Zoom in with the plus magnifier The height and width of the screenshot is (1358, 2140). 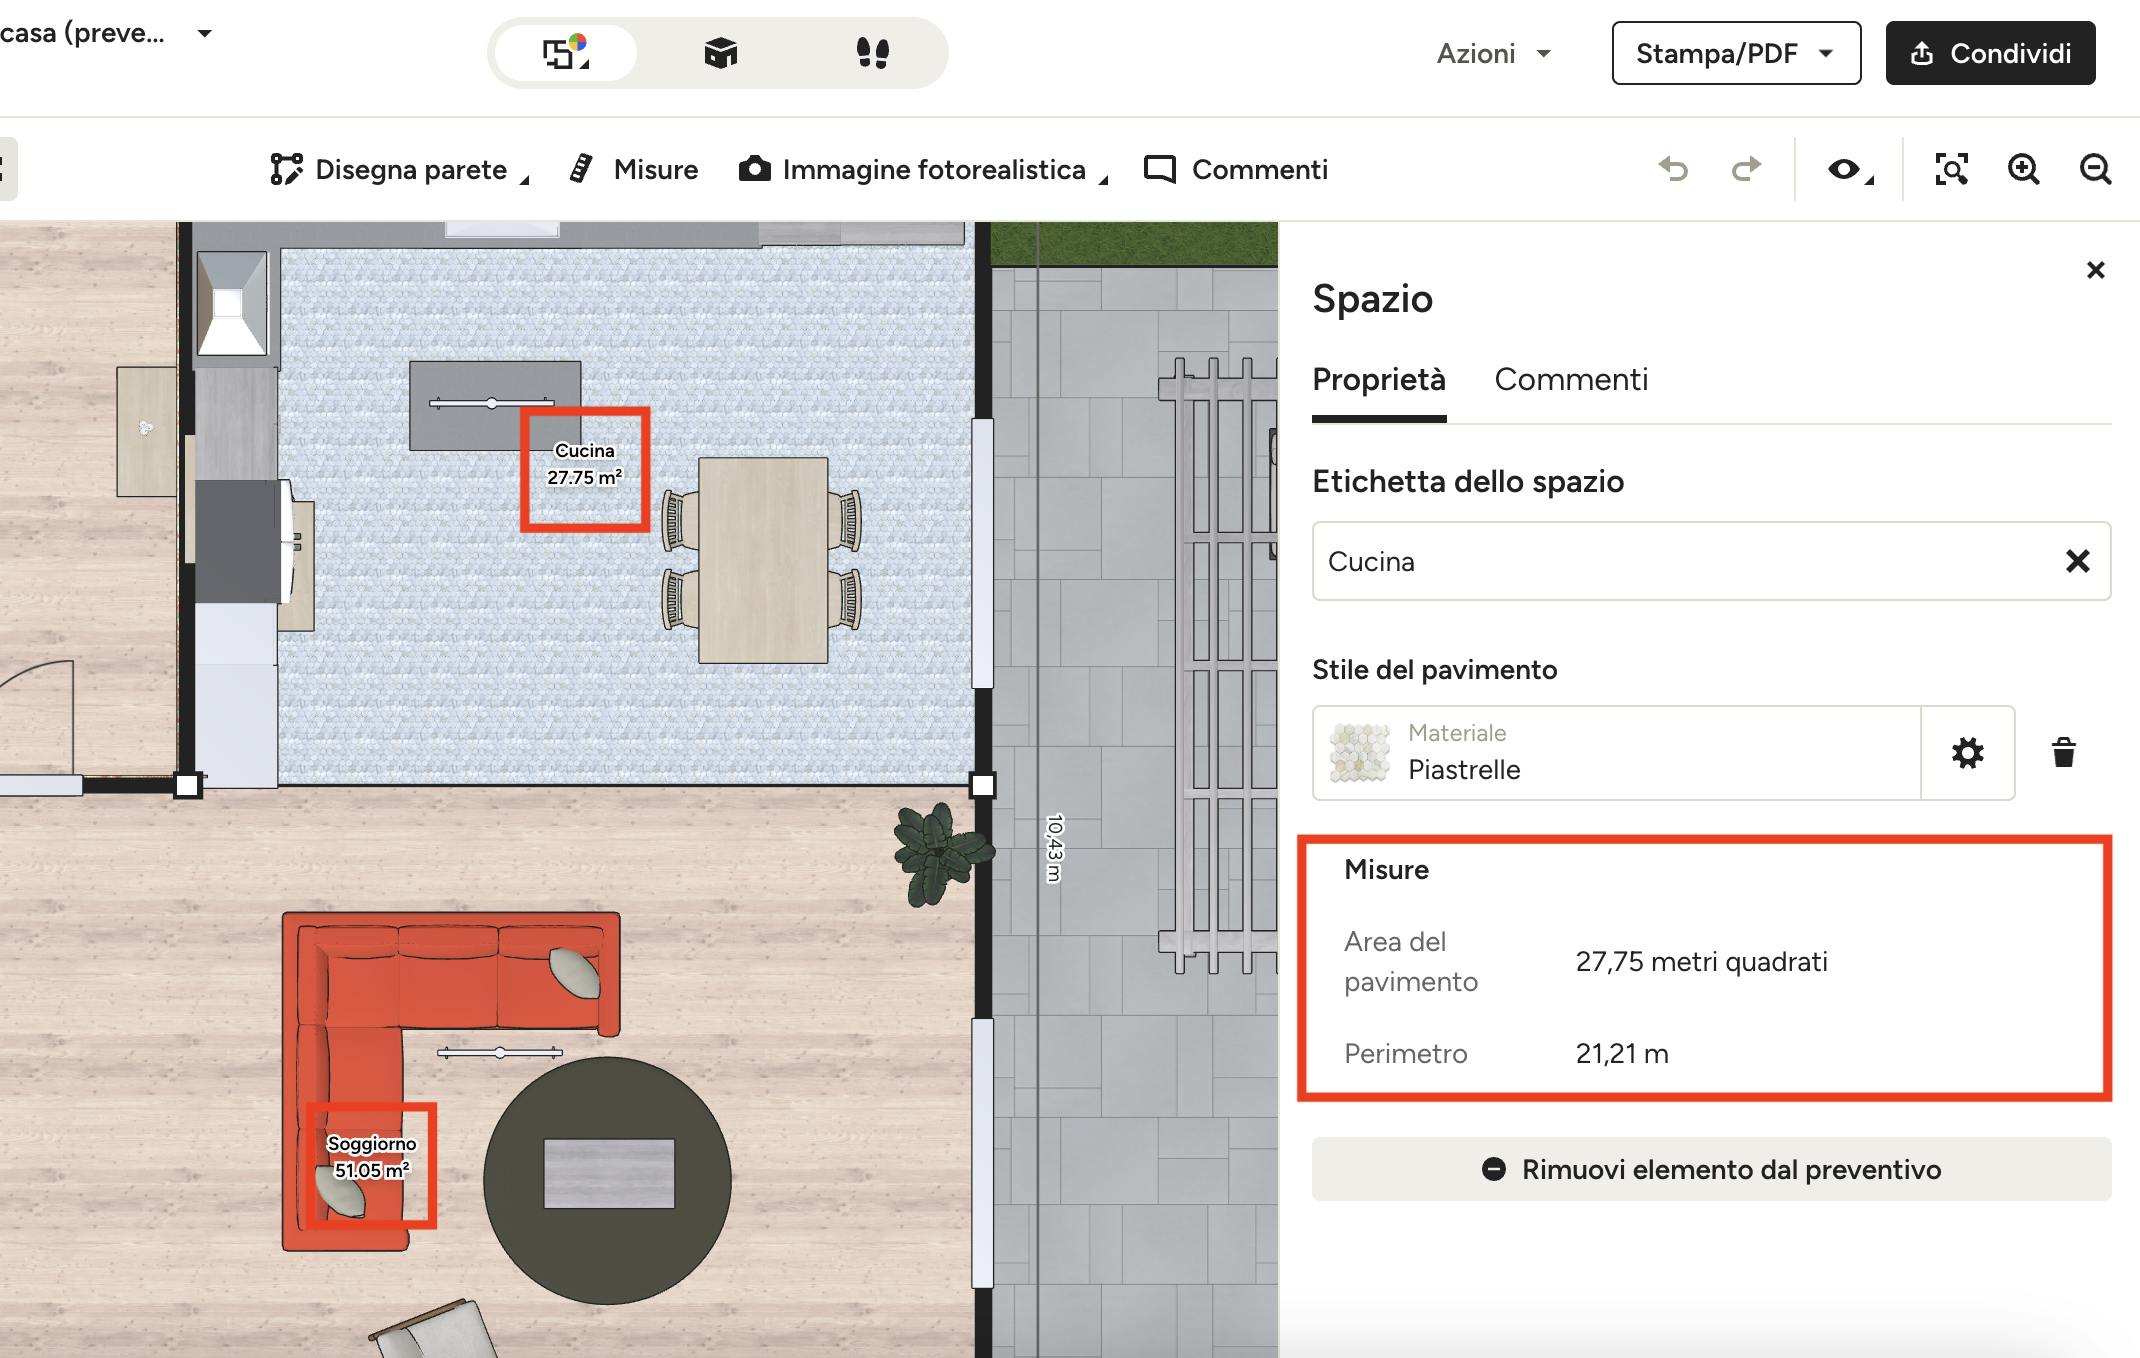2023,169
